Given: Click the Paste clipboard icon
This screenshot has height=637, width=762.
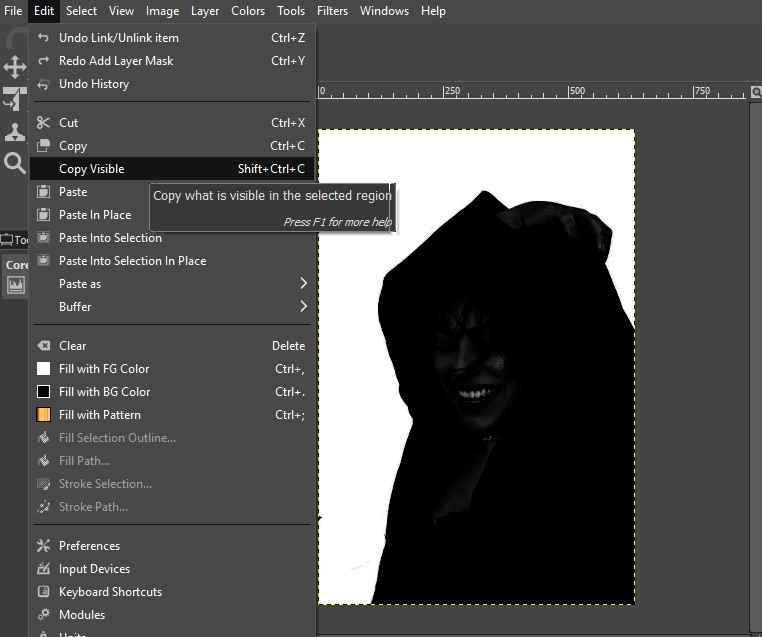Looking at the screenshot, I should (x=43, y=191).
